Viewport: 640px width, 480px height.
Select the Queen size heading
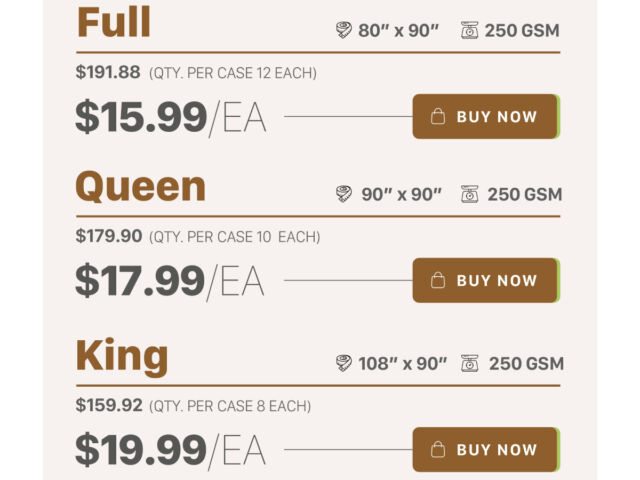click(141, 187)
